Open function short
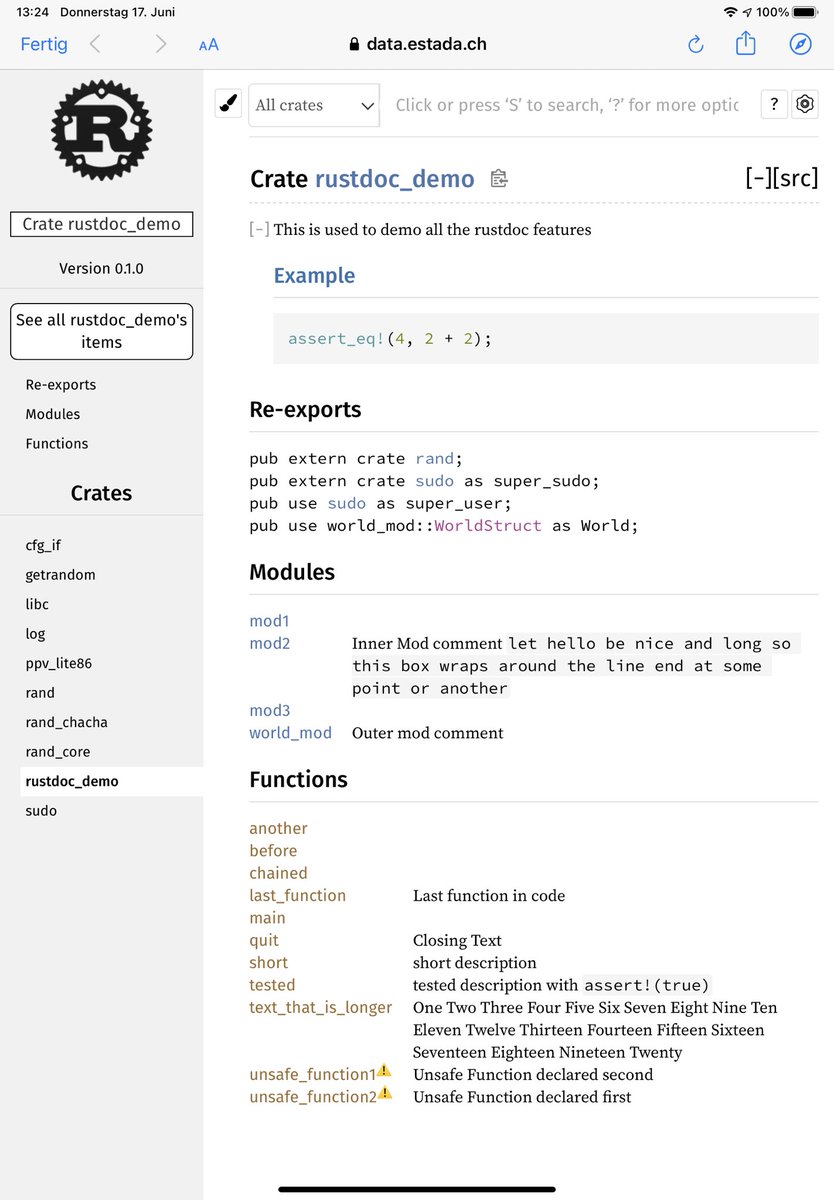Screen dimensions: 834x1200 click(268, 963)
